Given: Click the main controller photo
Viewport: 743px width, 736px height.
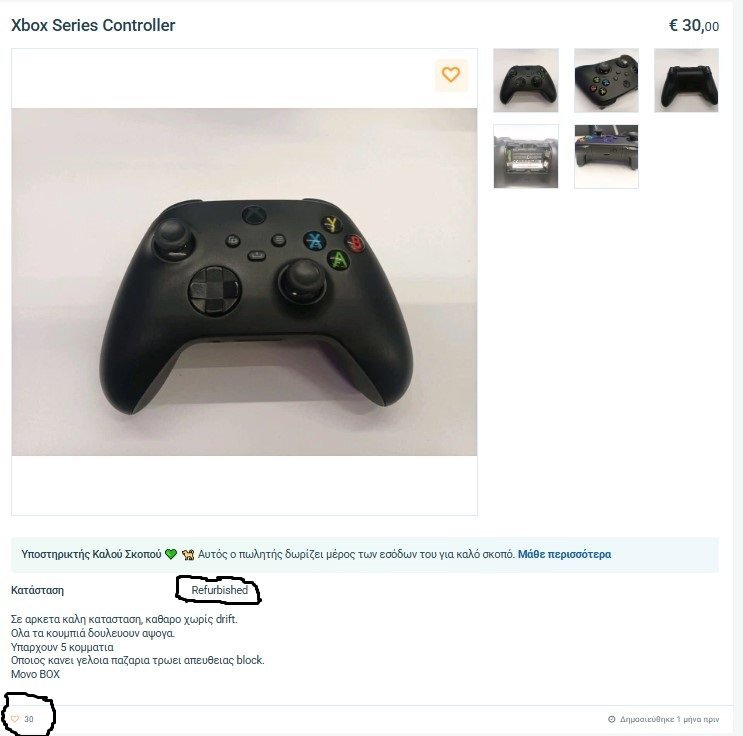Looking at the screenshot, I should pos(244,282).
